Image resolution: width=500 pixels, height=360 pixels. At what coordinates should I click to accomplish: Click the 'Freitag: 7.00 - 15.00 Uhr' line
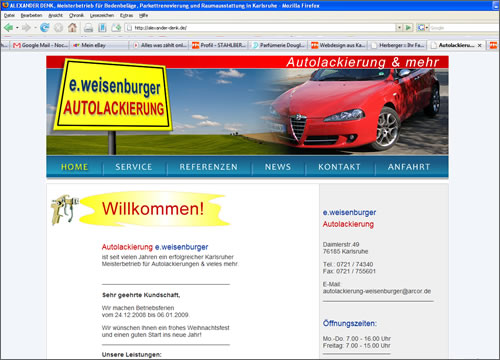pos(356,346)
